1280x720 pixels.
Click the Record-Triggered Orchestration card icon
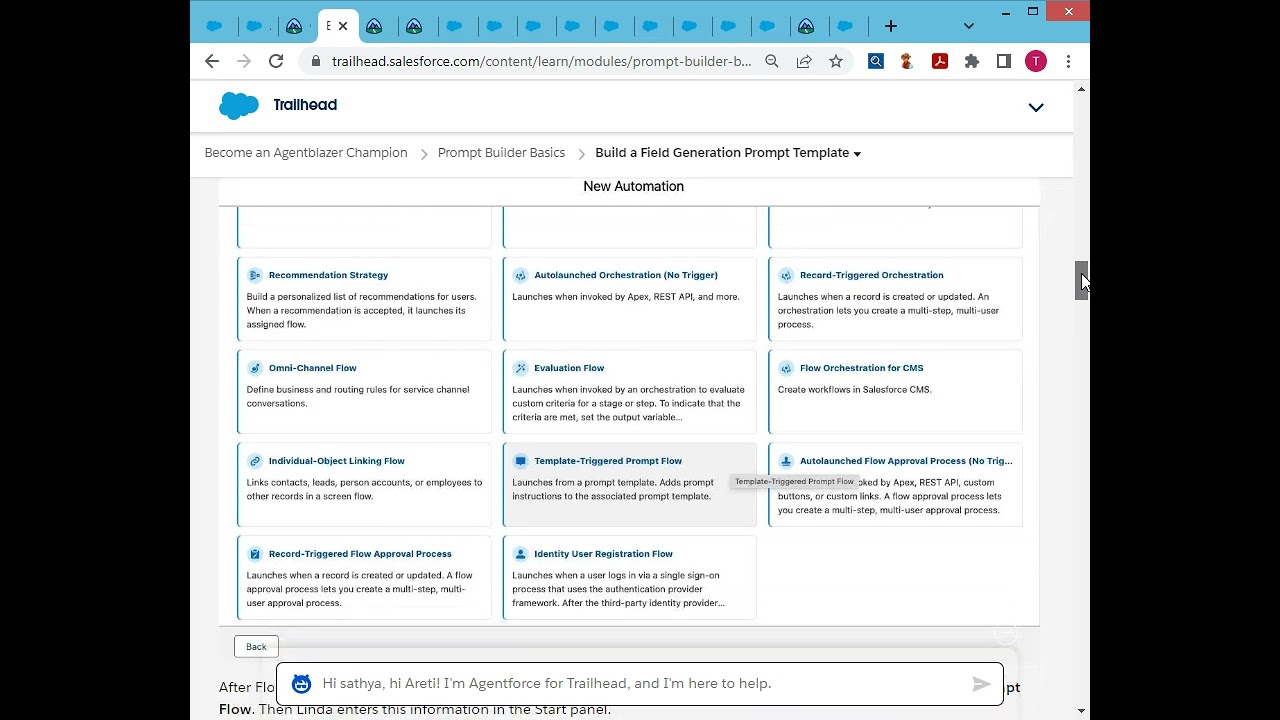tap(786, 275)
